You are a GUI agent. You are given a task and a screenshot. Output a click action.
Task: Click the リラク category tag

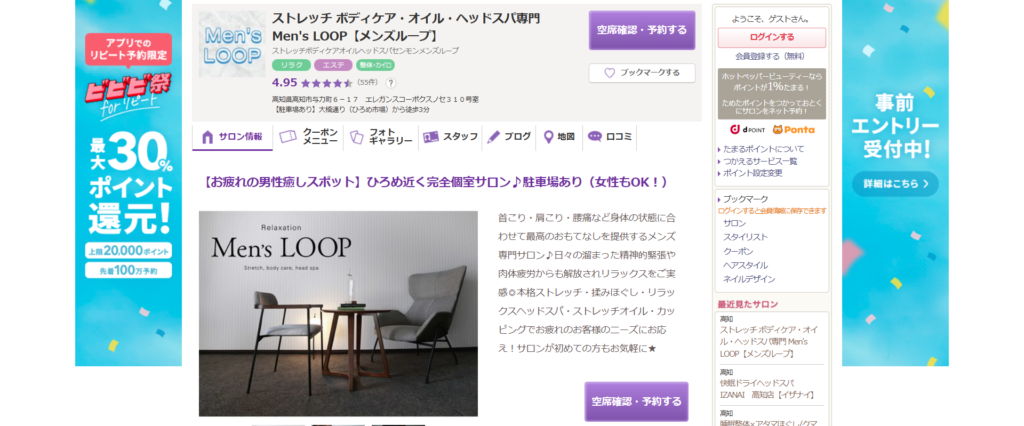pyautogui.click(x=291, y=65)
